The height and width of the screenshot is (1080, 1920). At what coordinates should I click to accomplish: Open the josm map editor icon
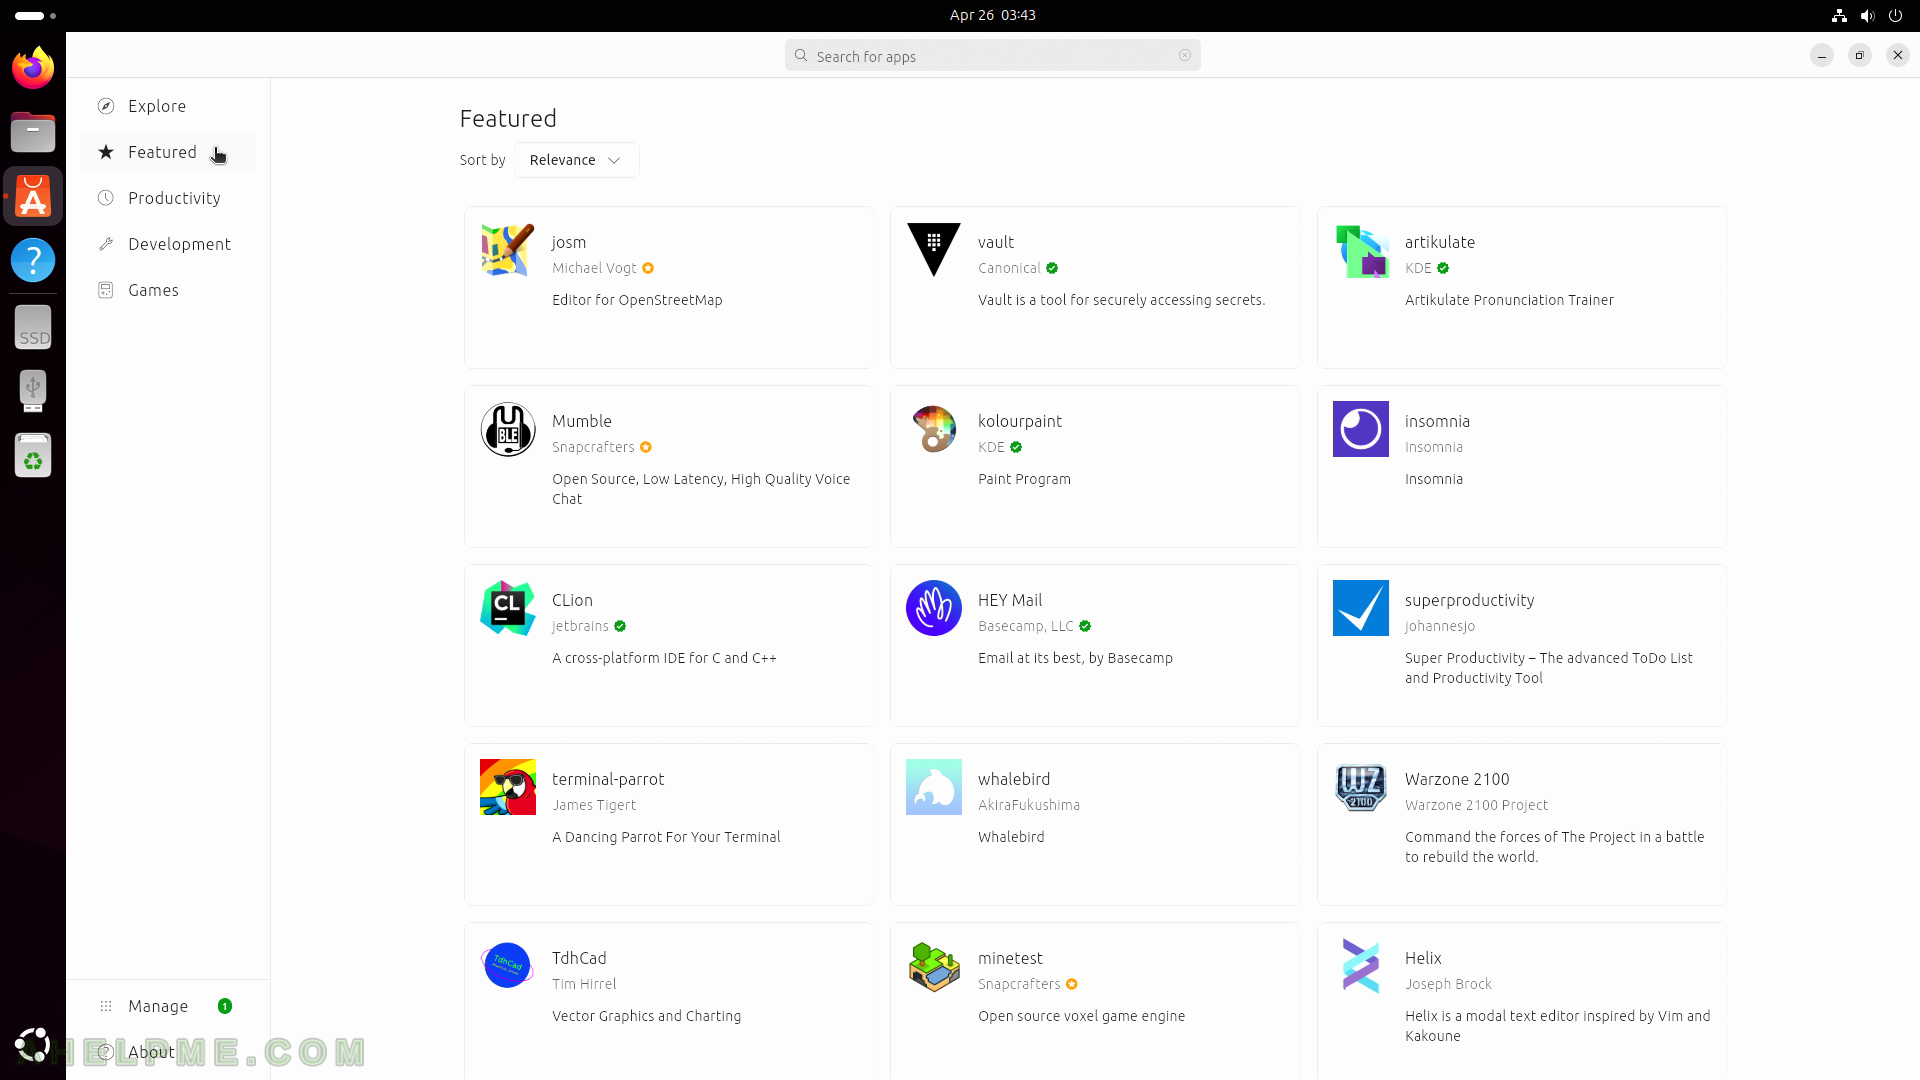pyautogui.click(x=508, y=250)
